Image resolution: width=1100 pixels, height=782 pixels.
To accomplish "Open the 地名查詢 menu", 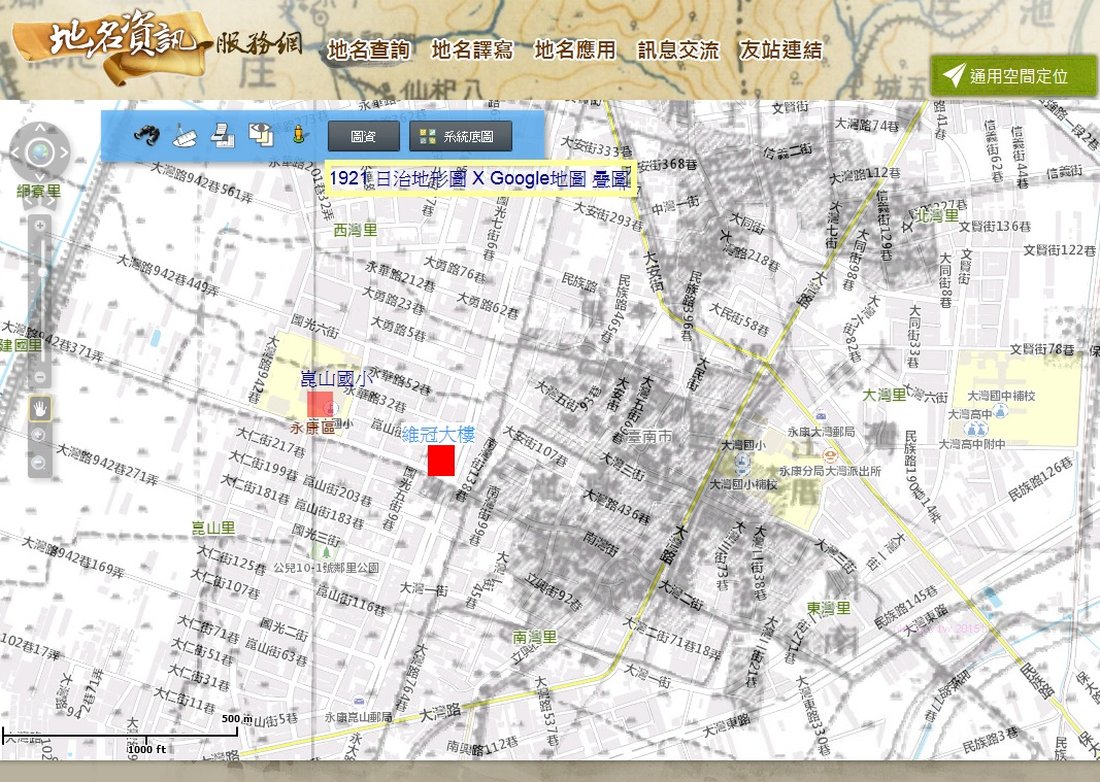I will (x=368, y=50).
